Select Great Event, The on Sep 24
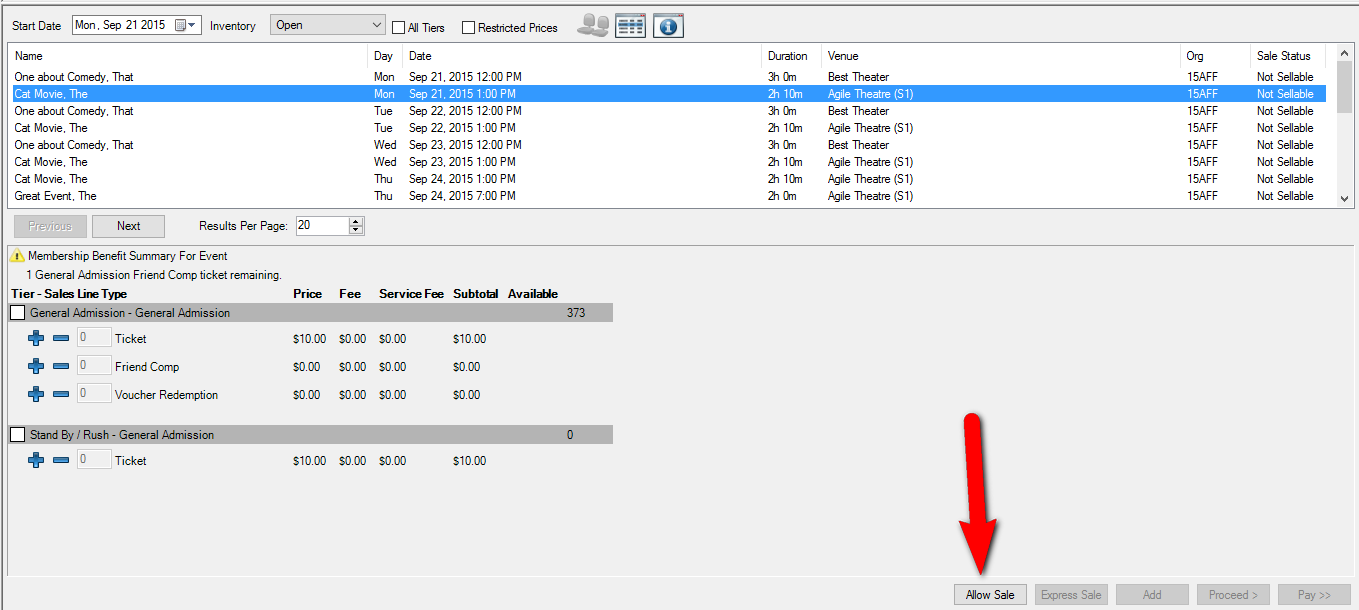The width and height of the screenshot is (1359, 610). coord(668,196)
